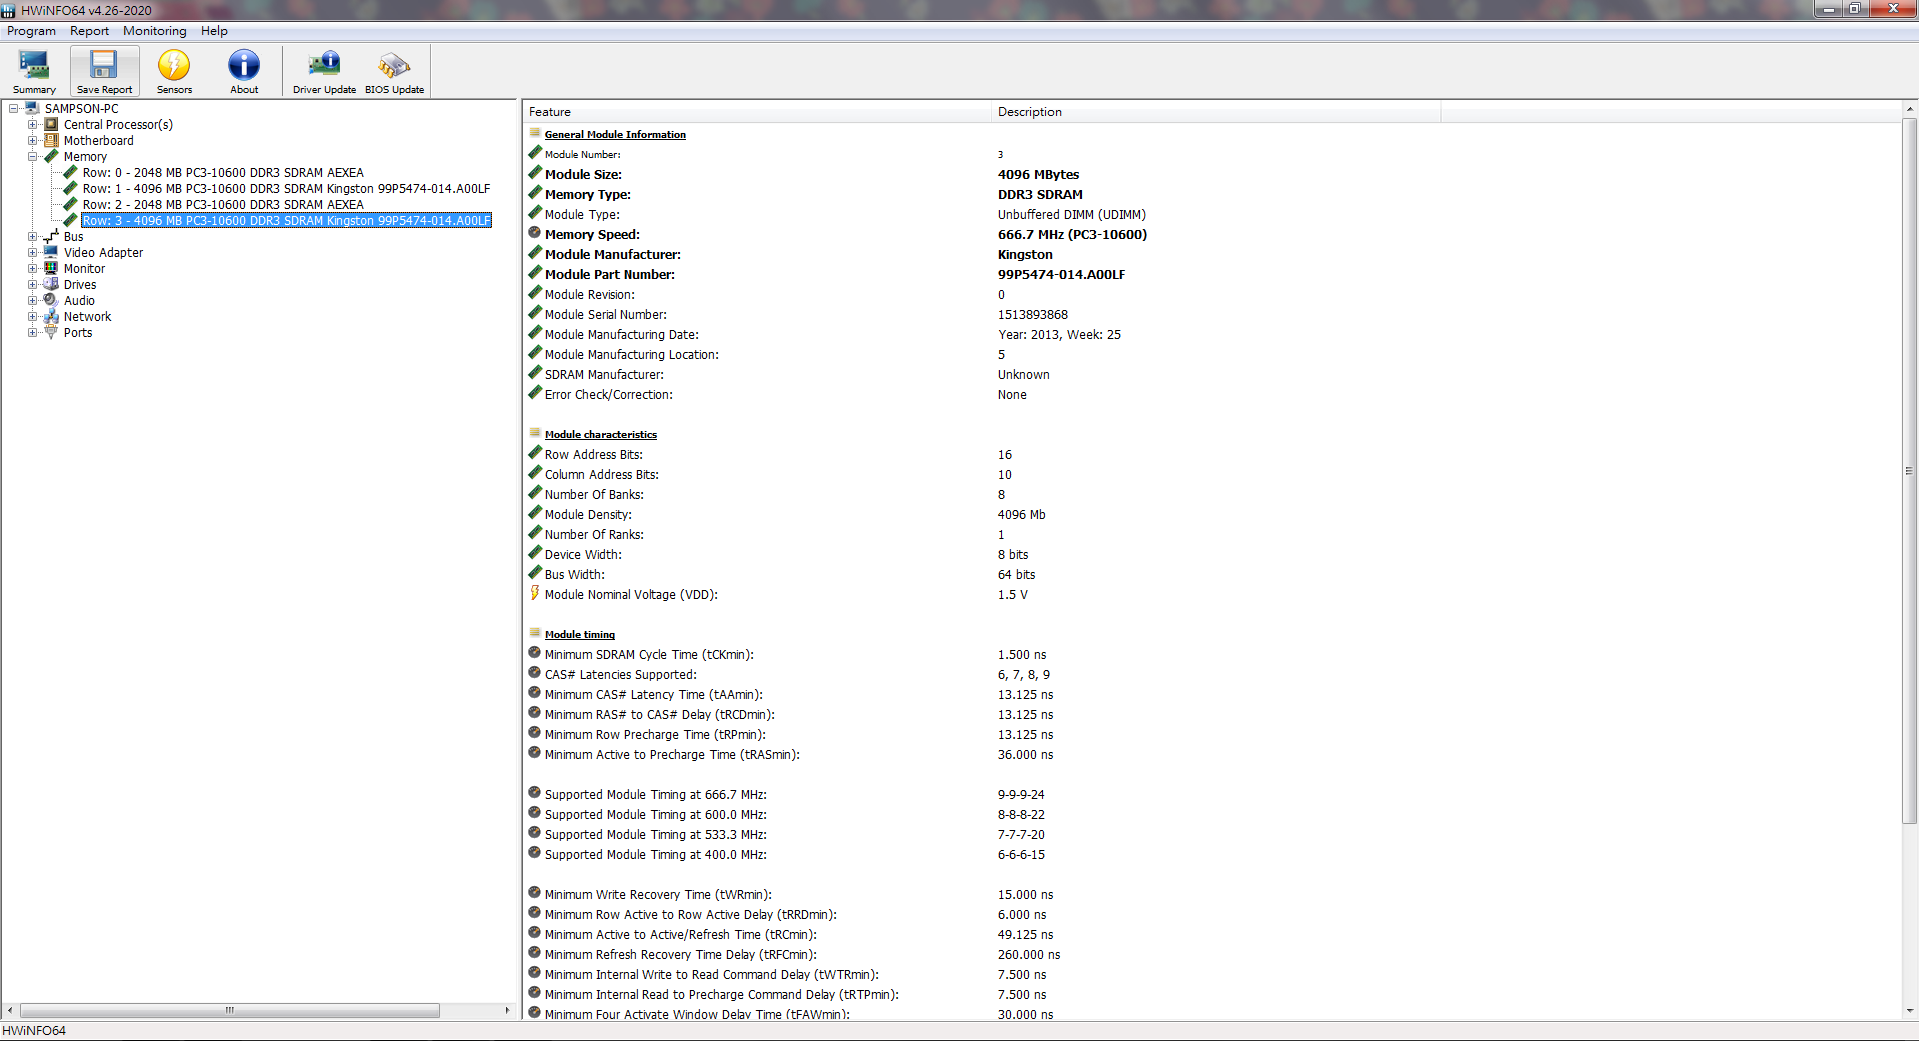Click the vertical scrollbar thumb in details pane
Screen dimensions: 1919x1041
(x=1909, y=471)
